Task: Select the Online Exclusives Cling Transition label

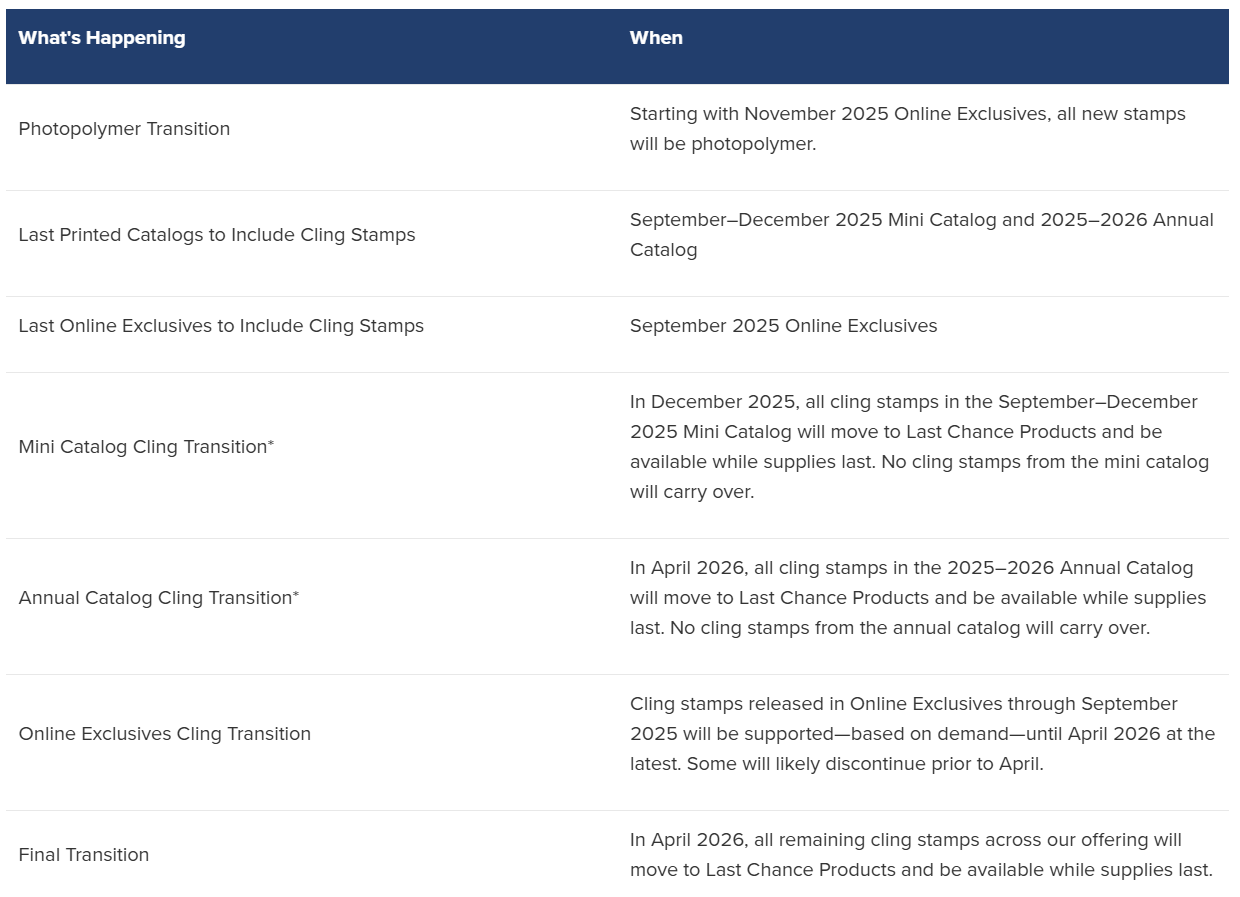Action: coord(165,734)
